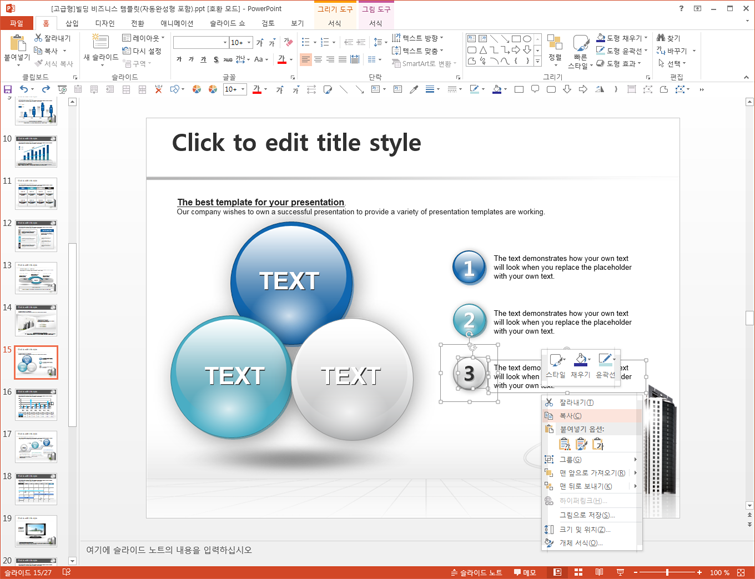The height and width of the screenshot is (579, 755).
Task: Click the 다시 설정 reset button
Action: [142, 51]
